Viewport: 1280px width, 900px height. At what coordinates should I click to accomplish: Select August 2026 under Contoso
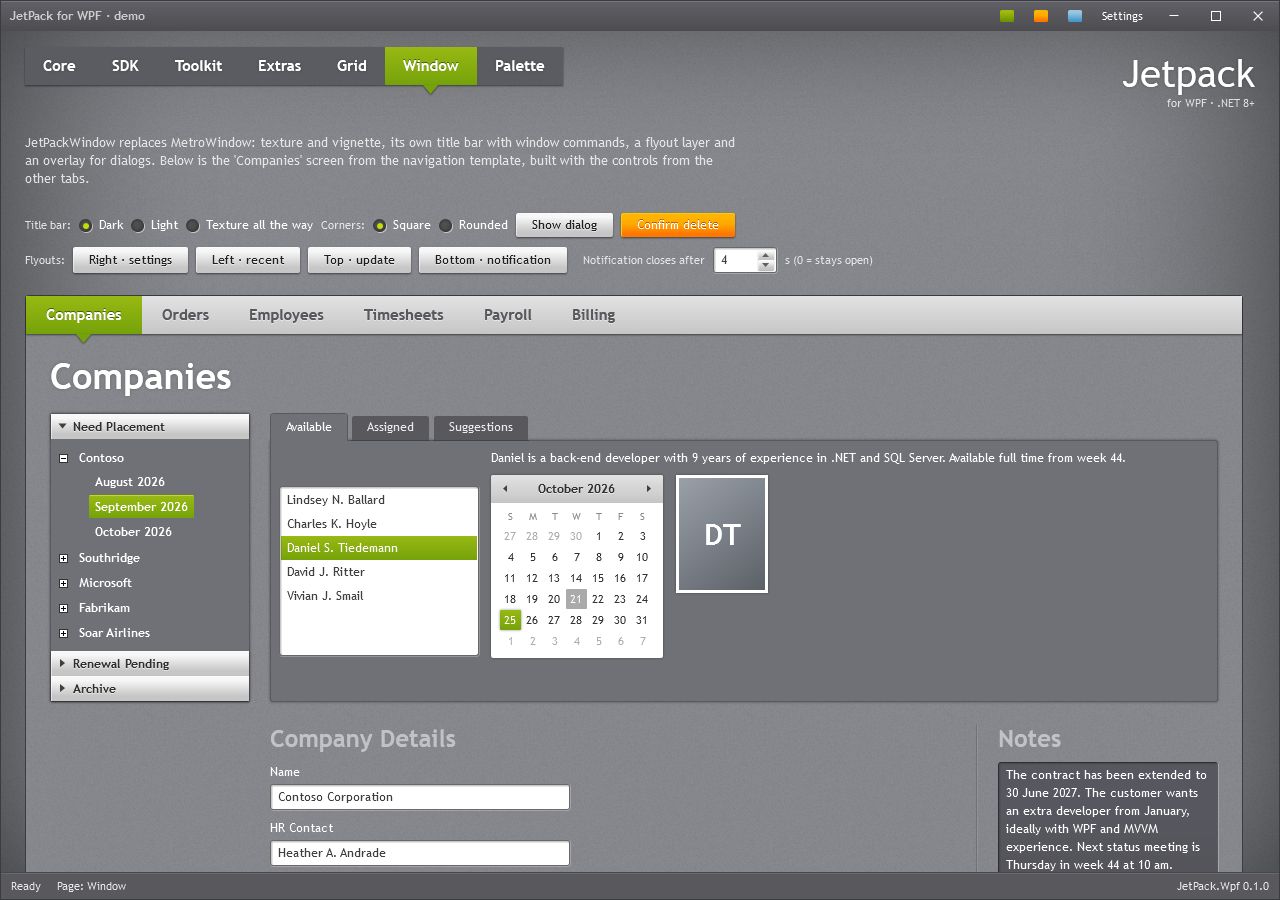pyautogui.click(x=130, y=482)
